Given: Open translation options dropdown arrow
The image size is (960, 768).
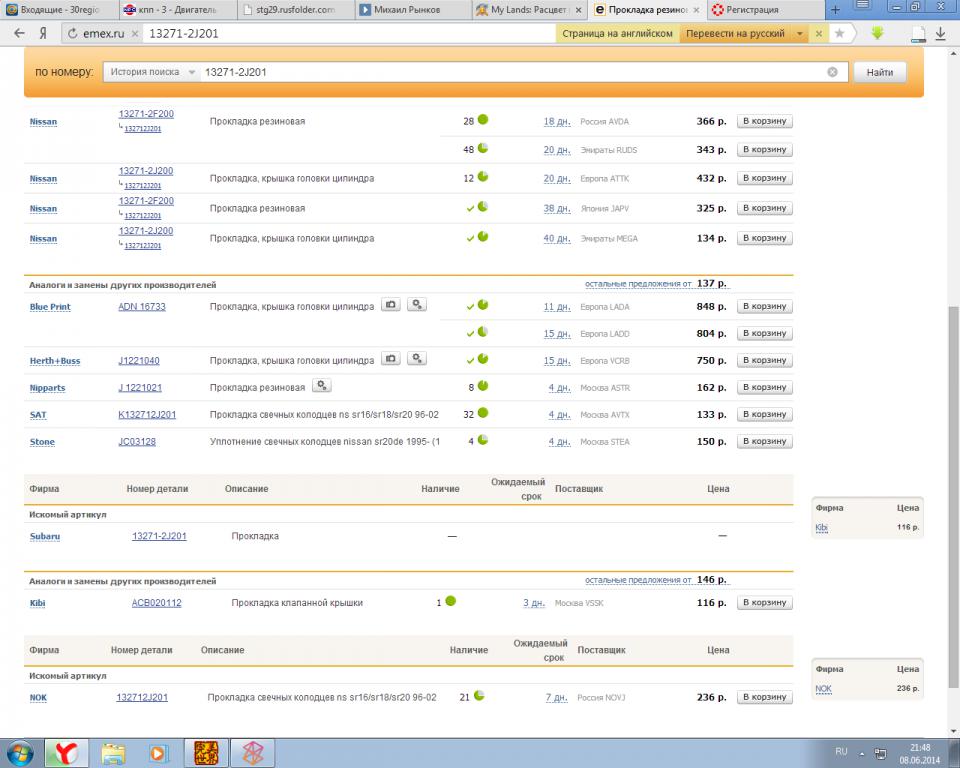Looking at the screenshot, I should coord(800,34).
